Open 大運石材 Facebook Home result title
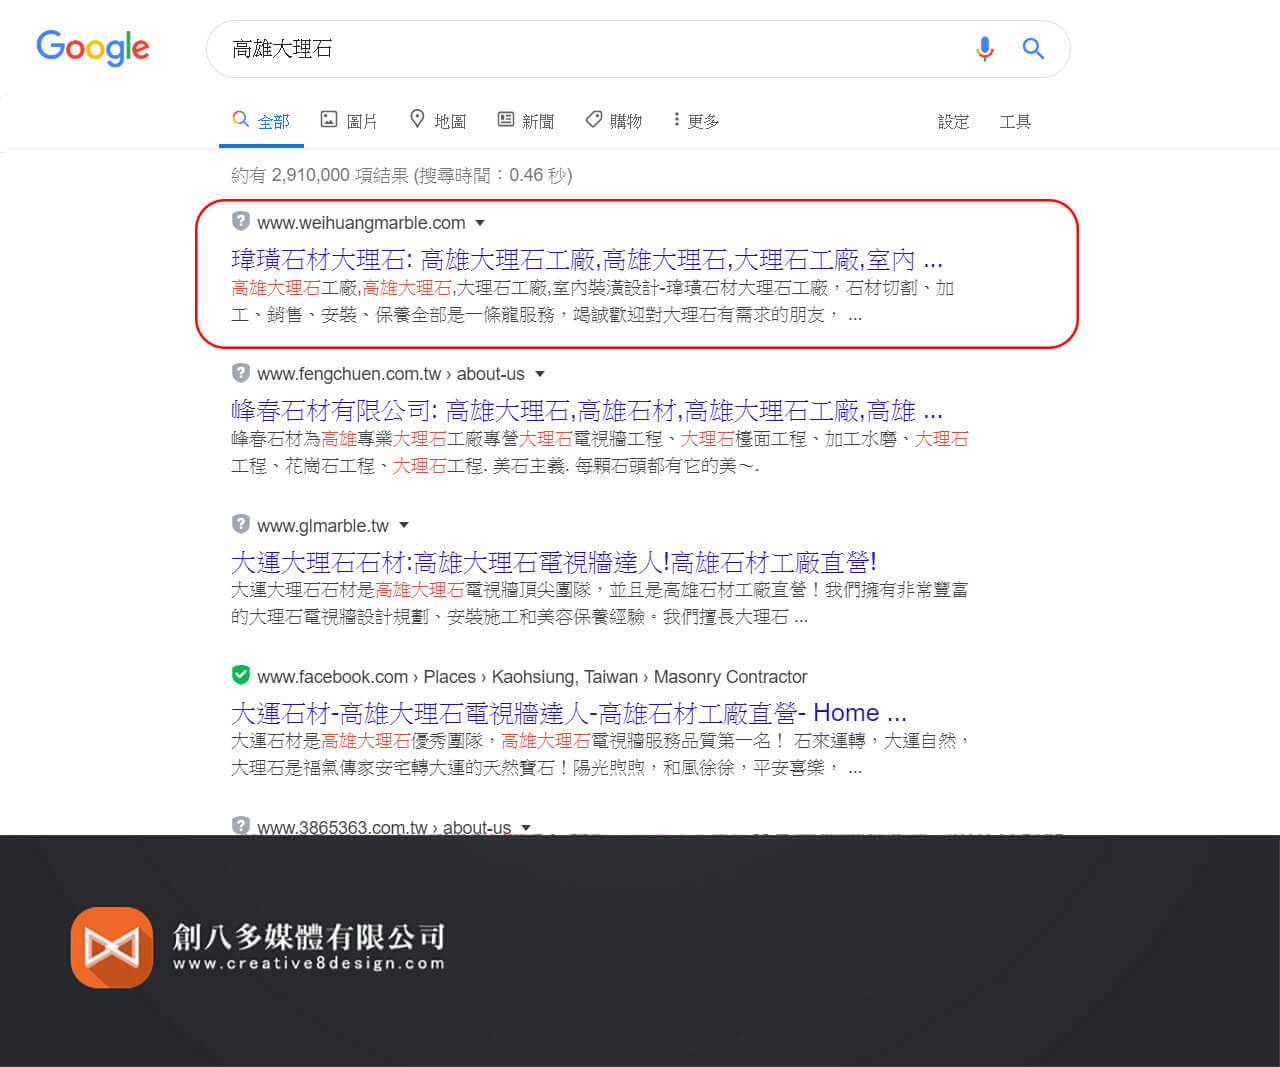Screen dimensions: 1280x1067 (569, 713)
